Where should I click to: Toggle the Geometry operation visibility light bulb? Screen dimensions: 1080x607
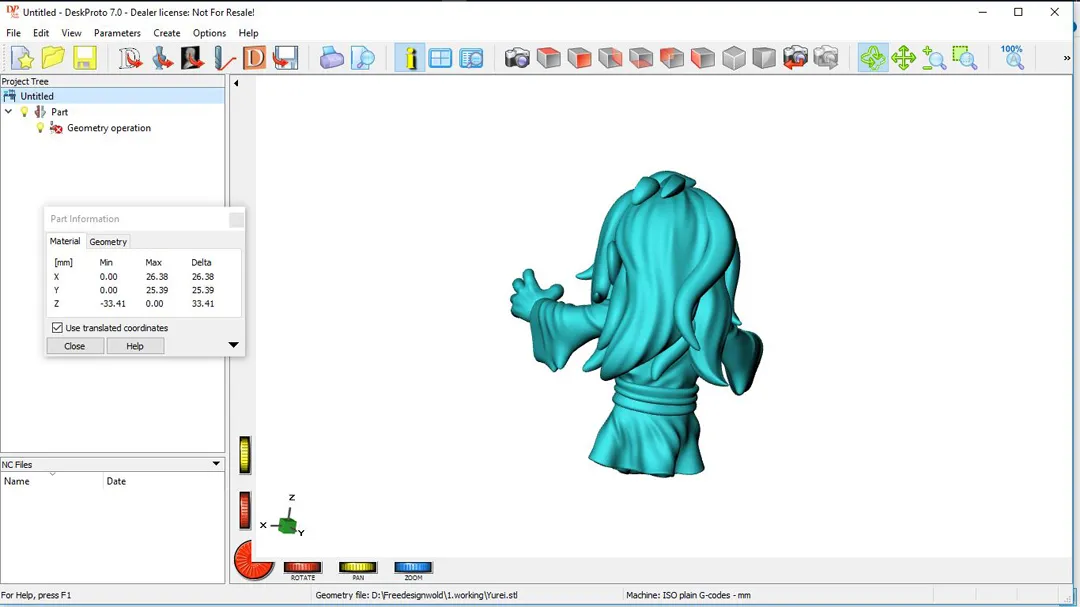(x=40, y=128)
